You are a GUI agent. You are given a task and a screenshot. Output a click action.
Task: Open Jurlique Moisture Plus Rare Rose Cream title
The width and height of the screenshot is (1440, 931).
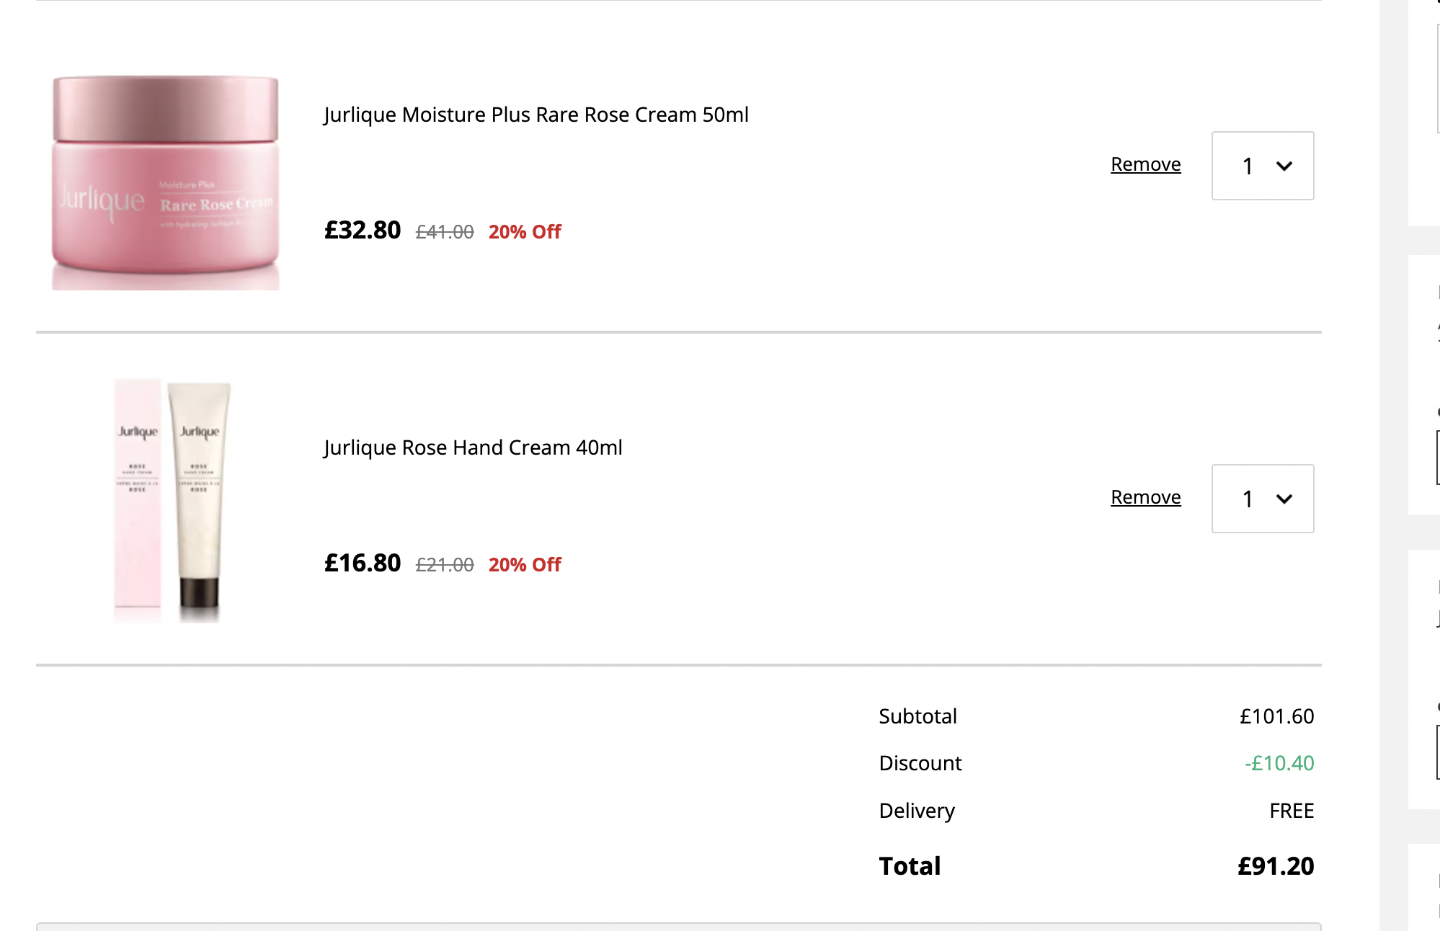coord(536,115)
